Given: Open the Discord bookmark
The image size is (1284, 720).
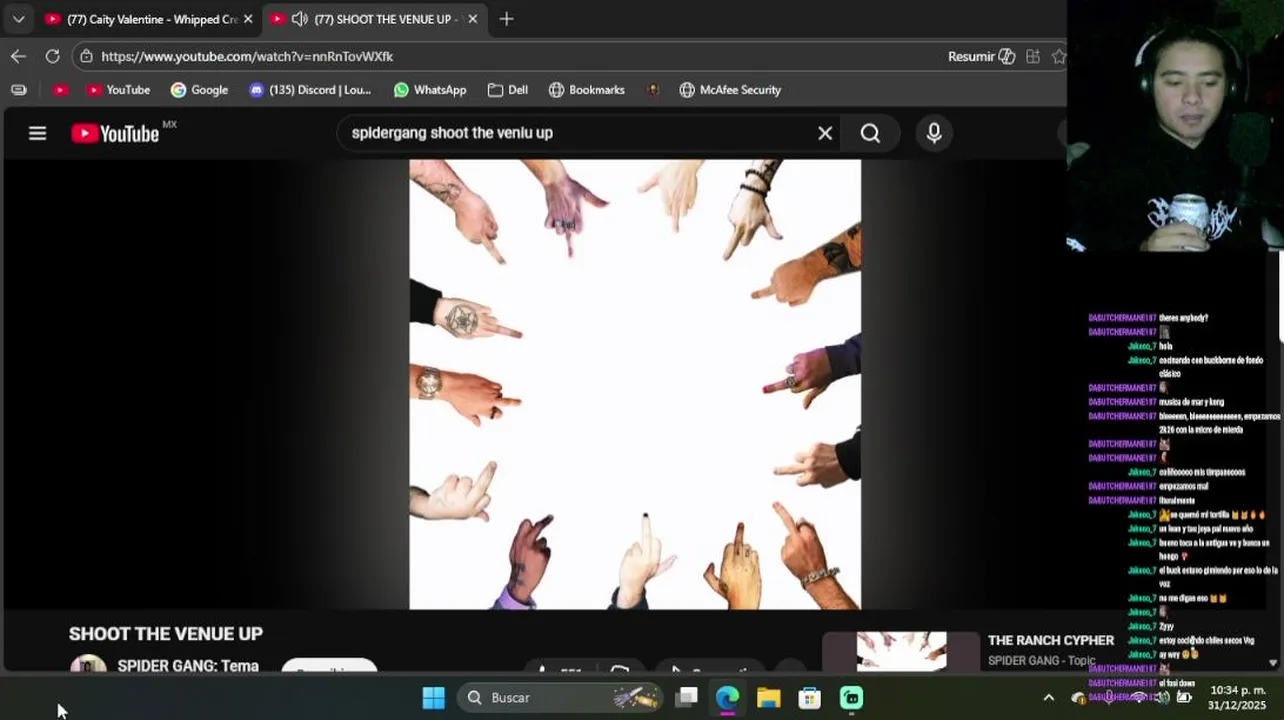Looking at the screenshot, I should [x=310, y=90].
